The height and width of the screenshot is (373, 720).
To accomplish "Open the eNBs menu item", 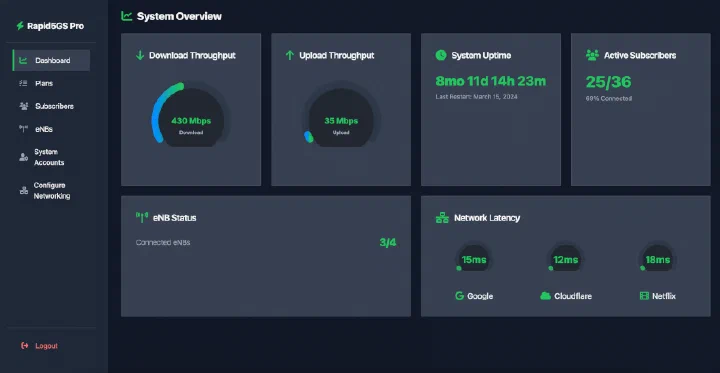I will click(x=51, y=129).
